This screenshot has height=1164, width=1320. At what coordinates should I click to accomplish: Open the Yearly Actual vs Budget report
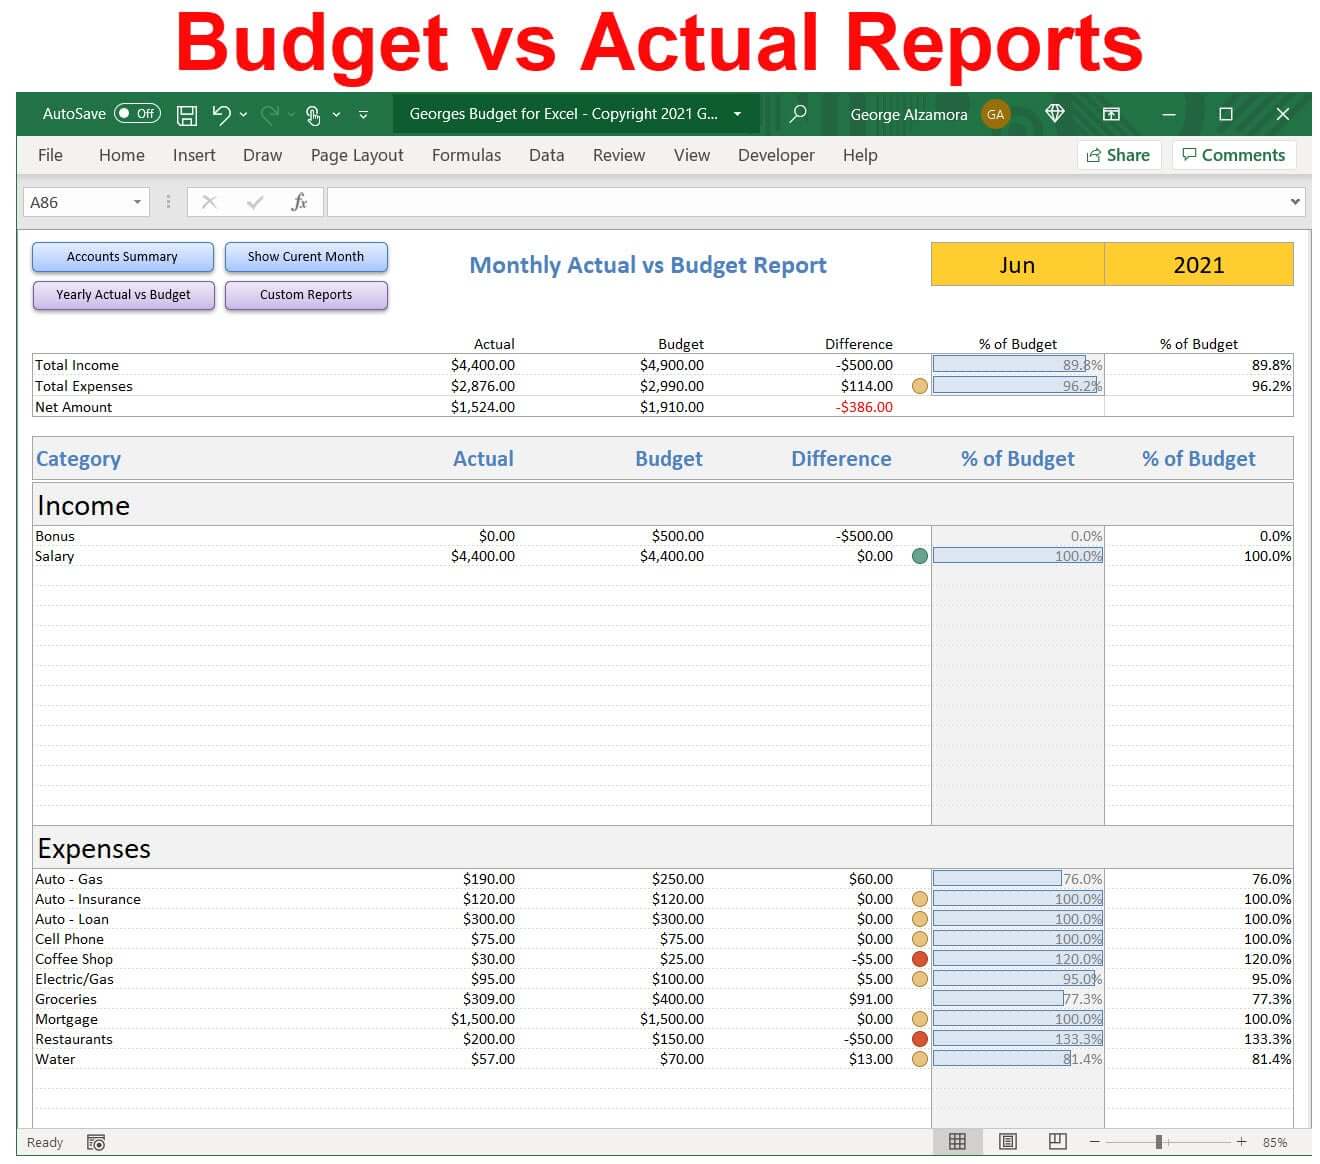(x=123, y=295)
